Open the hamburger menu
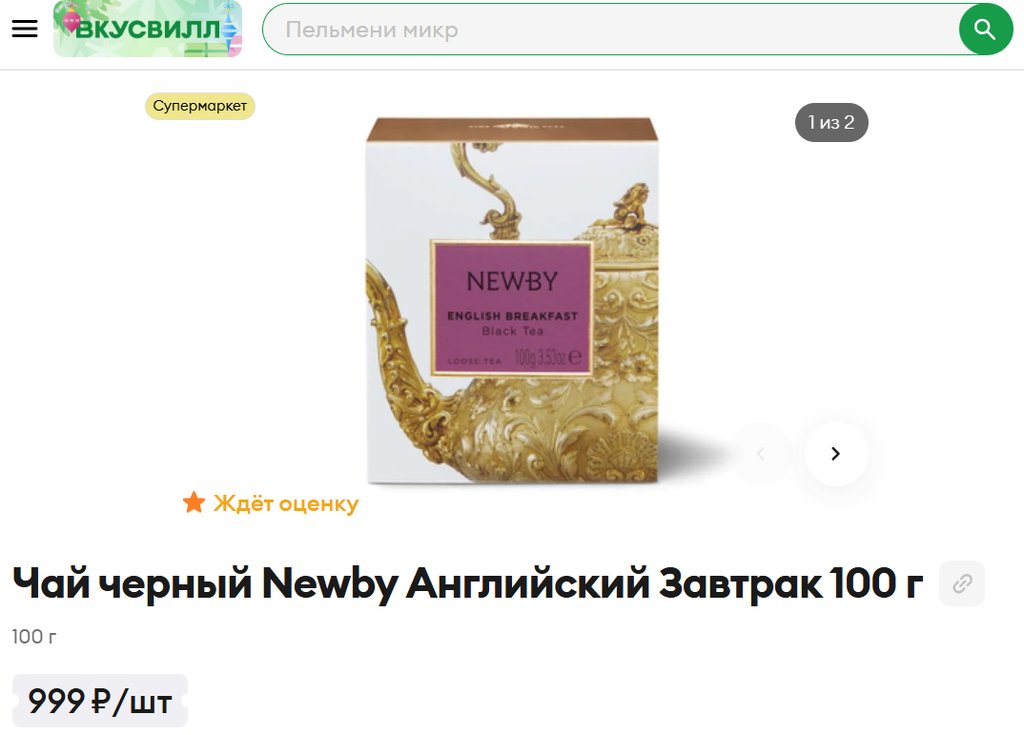 [25, 29]
